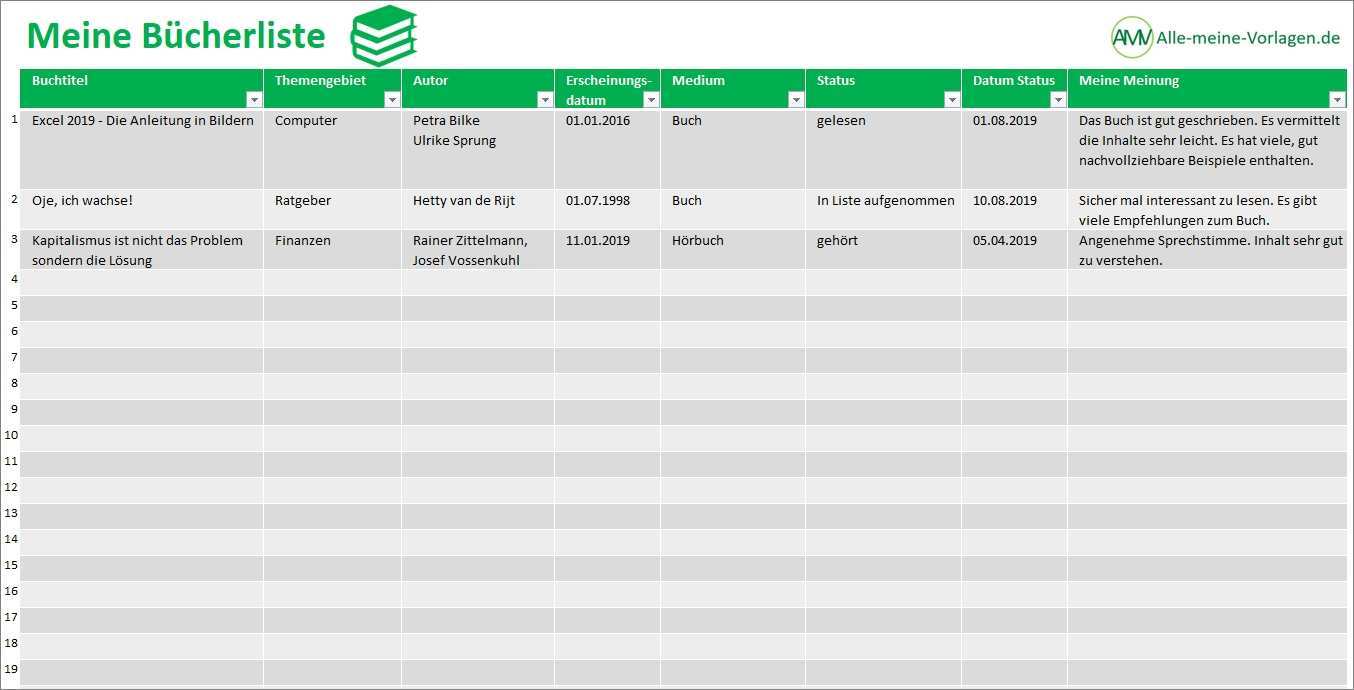Expand the Autor column filter

(x=545, y=100)
